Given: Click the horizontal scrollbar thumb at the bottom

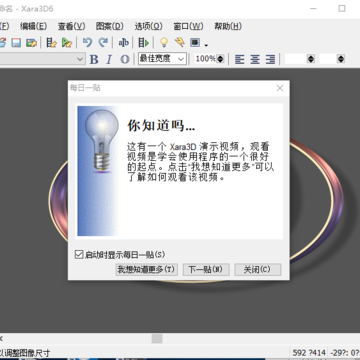Looking at the screenshot, I should click(157, 339).
